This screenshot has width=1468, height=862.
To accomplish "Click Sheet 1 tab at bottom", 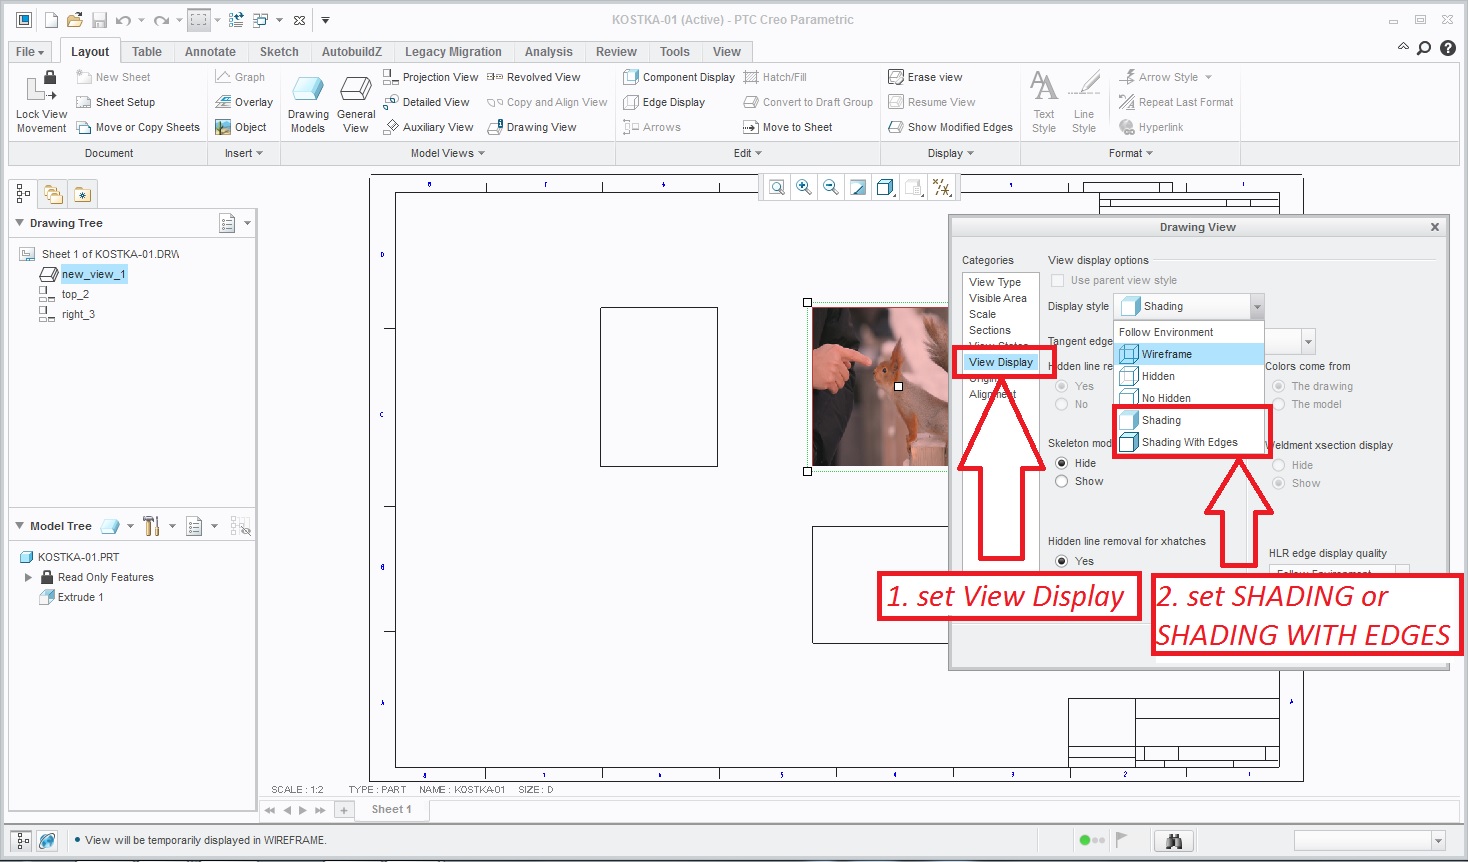I will 391,809.
